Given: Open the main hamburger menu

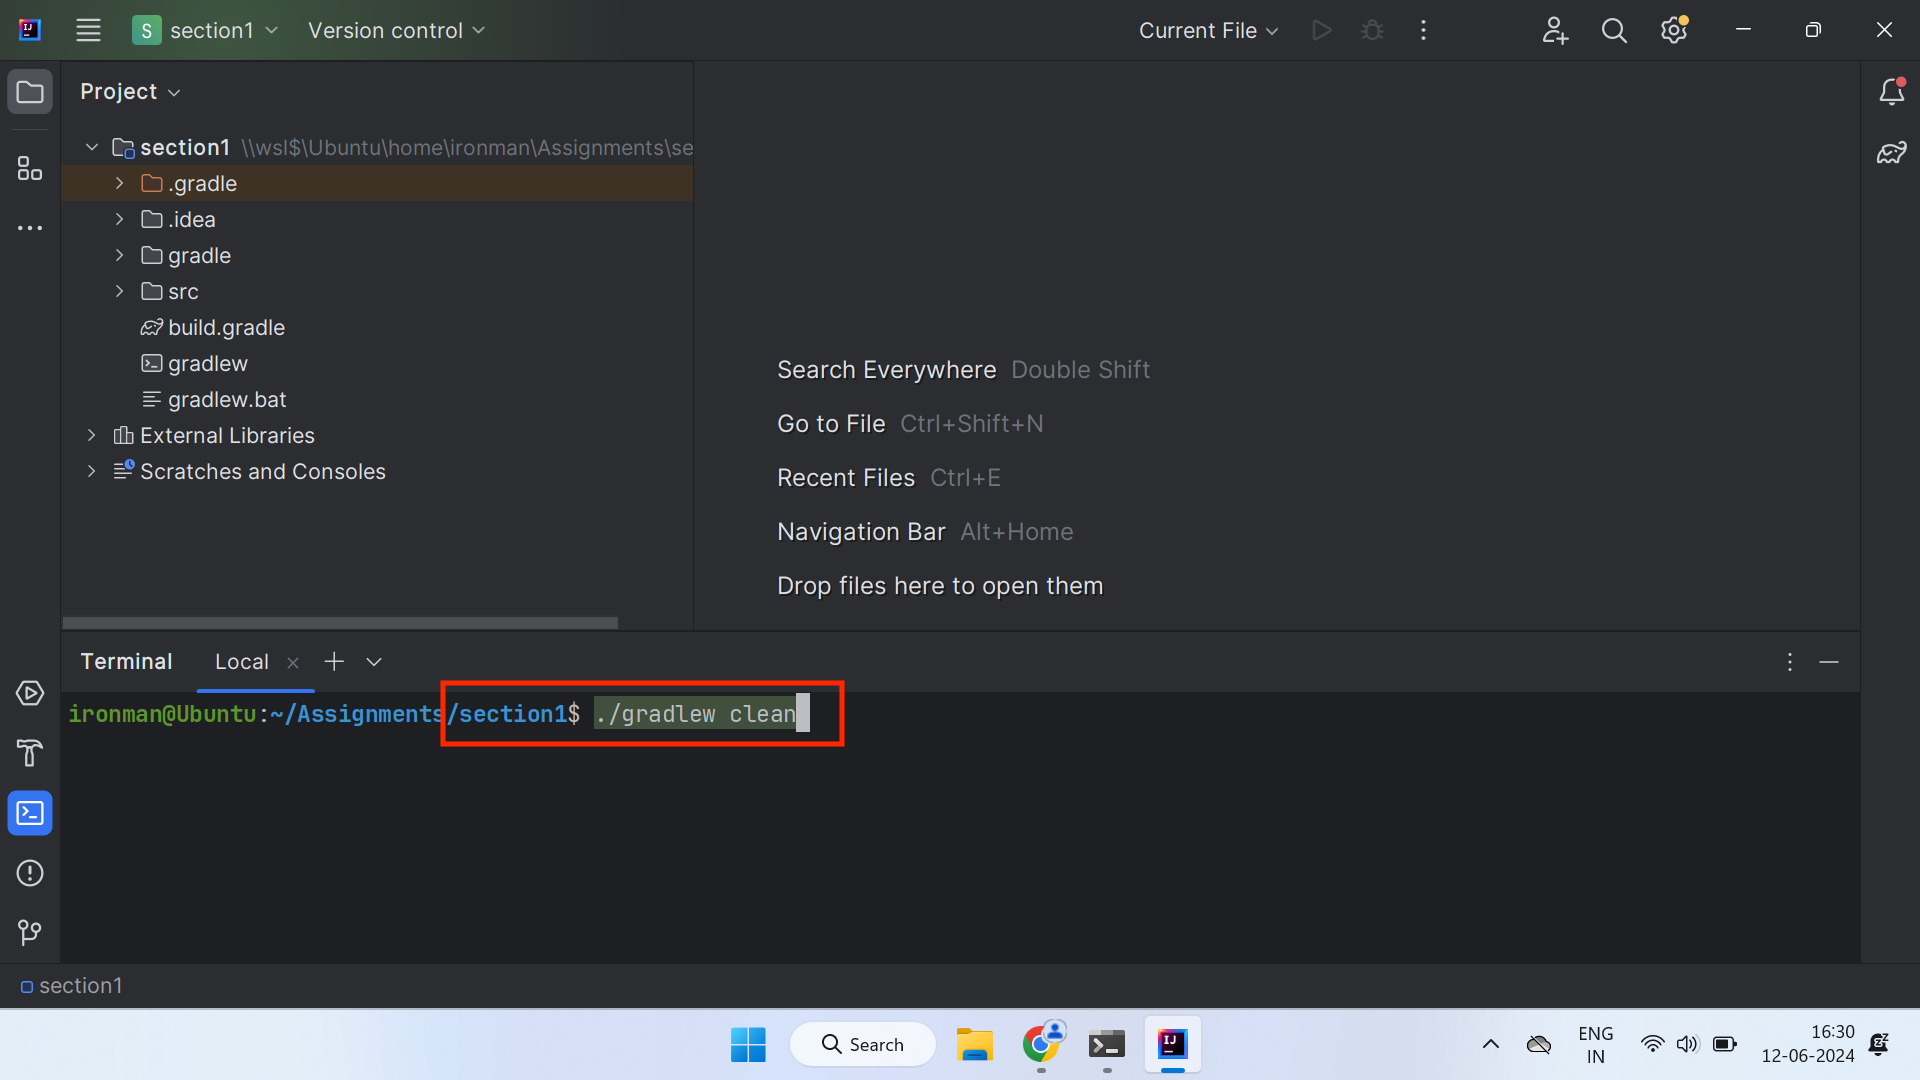Looking at the screenshot, I should click(88, 30).
